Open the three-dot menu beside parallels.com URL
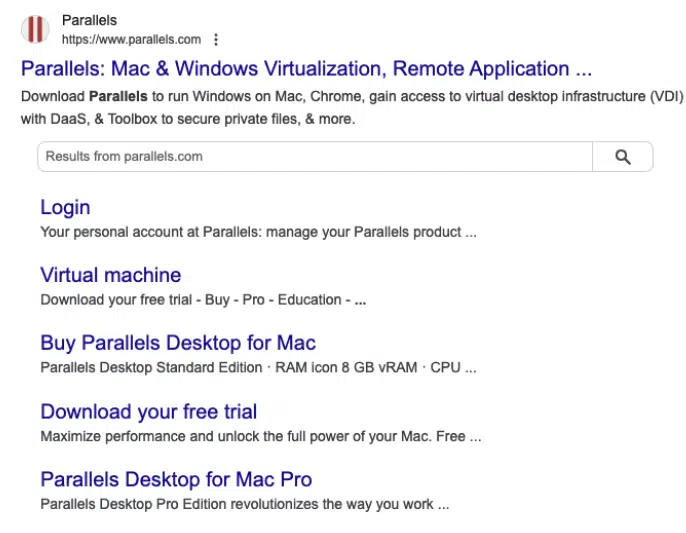Screen dimensions: 686x533 click(216, 39)
